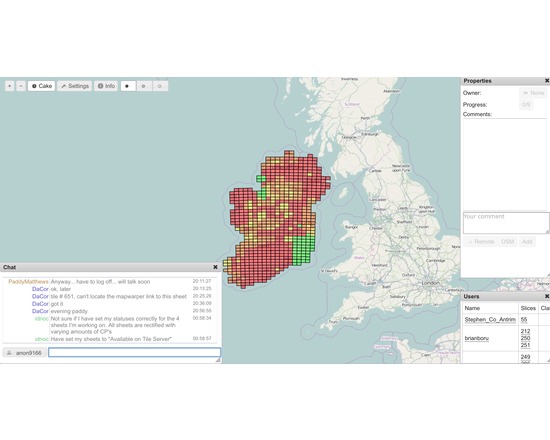This screenshot has width=550, height=440.
Task: Open Settings with the wrench icon
Action: coord(75,86)
